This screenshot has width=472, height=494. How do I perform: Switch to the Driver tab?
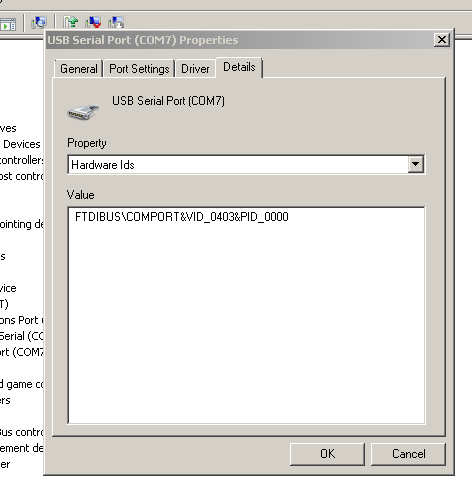pyautogui.click(x=195, y=69)
